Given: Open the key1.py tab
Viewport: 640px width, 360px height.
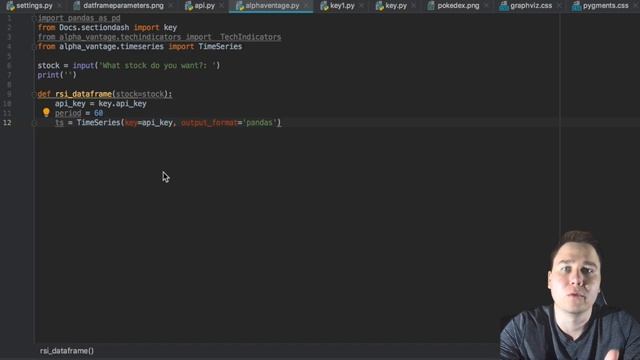Looking at the screenshot, I should (x=342, y=6).
